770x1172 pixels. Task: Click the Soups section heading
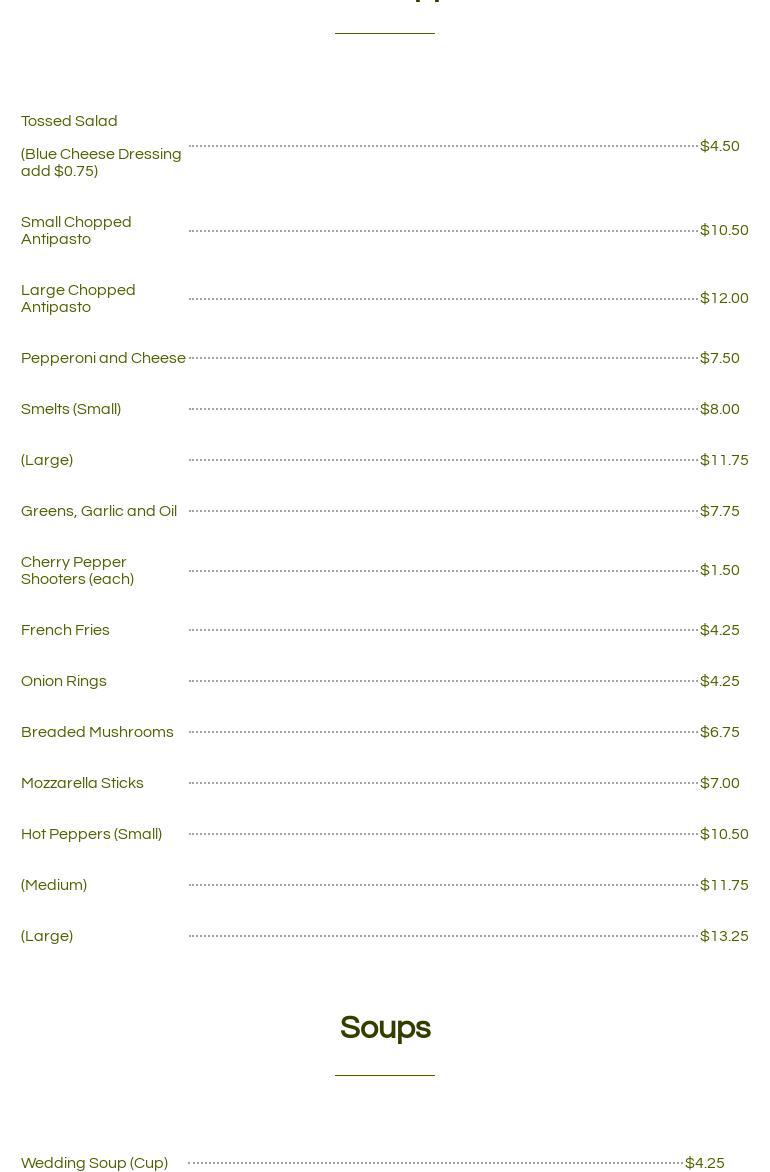385,1028
